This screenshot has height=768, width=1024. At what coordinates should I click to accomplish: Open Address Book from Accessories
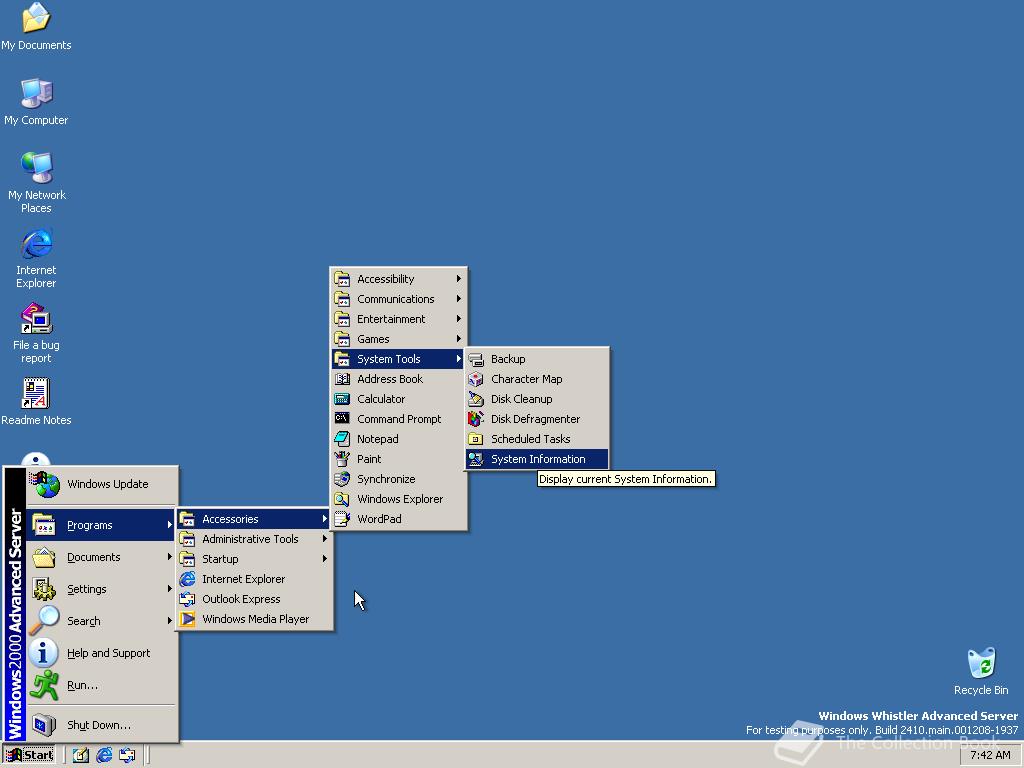(398, 379)
